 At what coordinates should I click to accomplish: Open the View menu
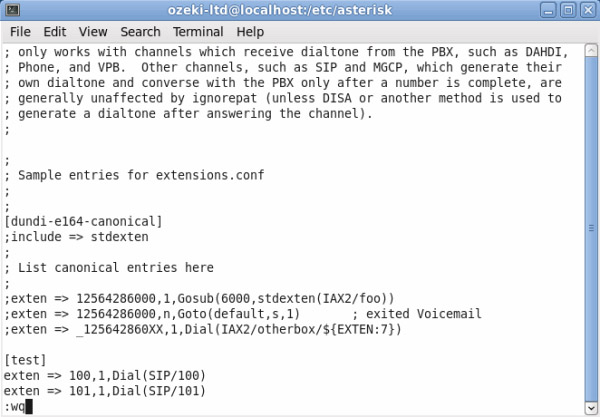(x=93, y=32)
